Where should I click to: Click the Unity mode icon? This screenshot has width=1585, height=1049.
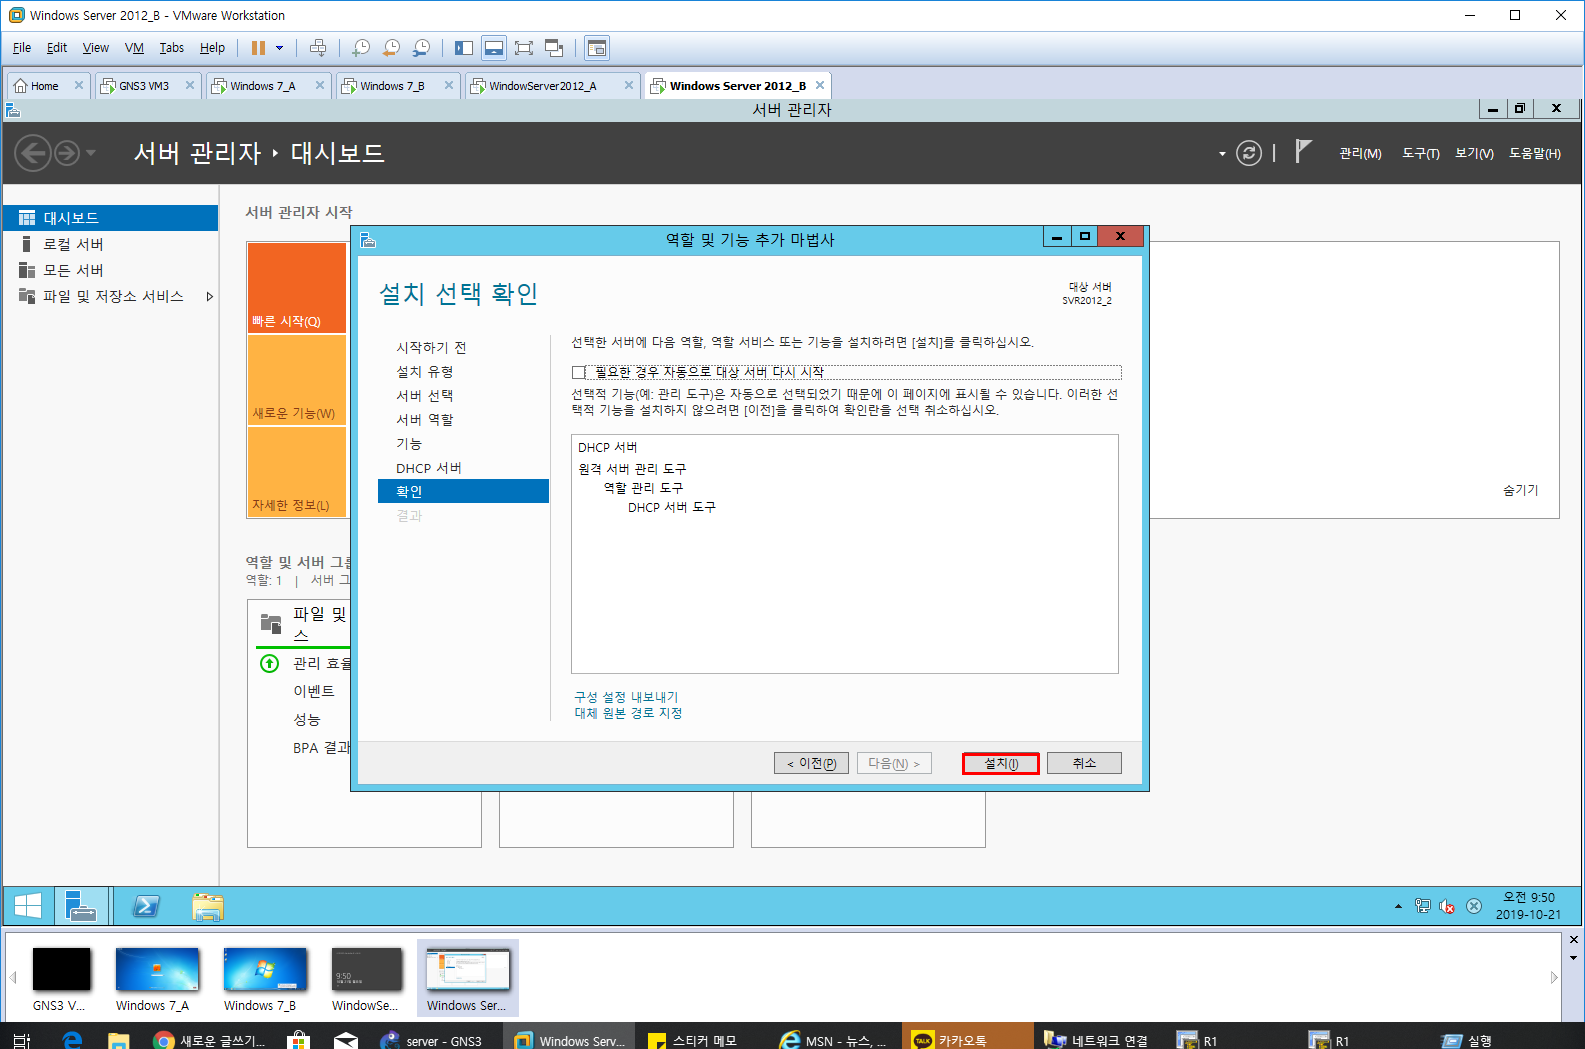tap(554, 48)
